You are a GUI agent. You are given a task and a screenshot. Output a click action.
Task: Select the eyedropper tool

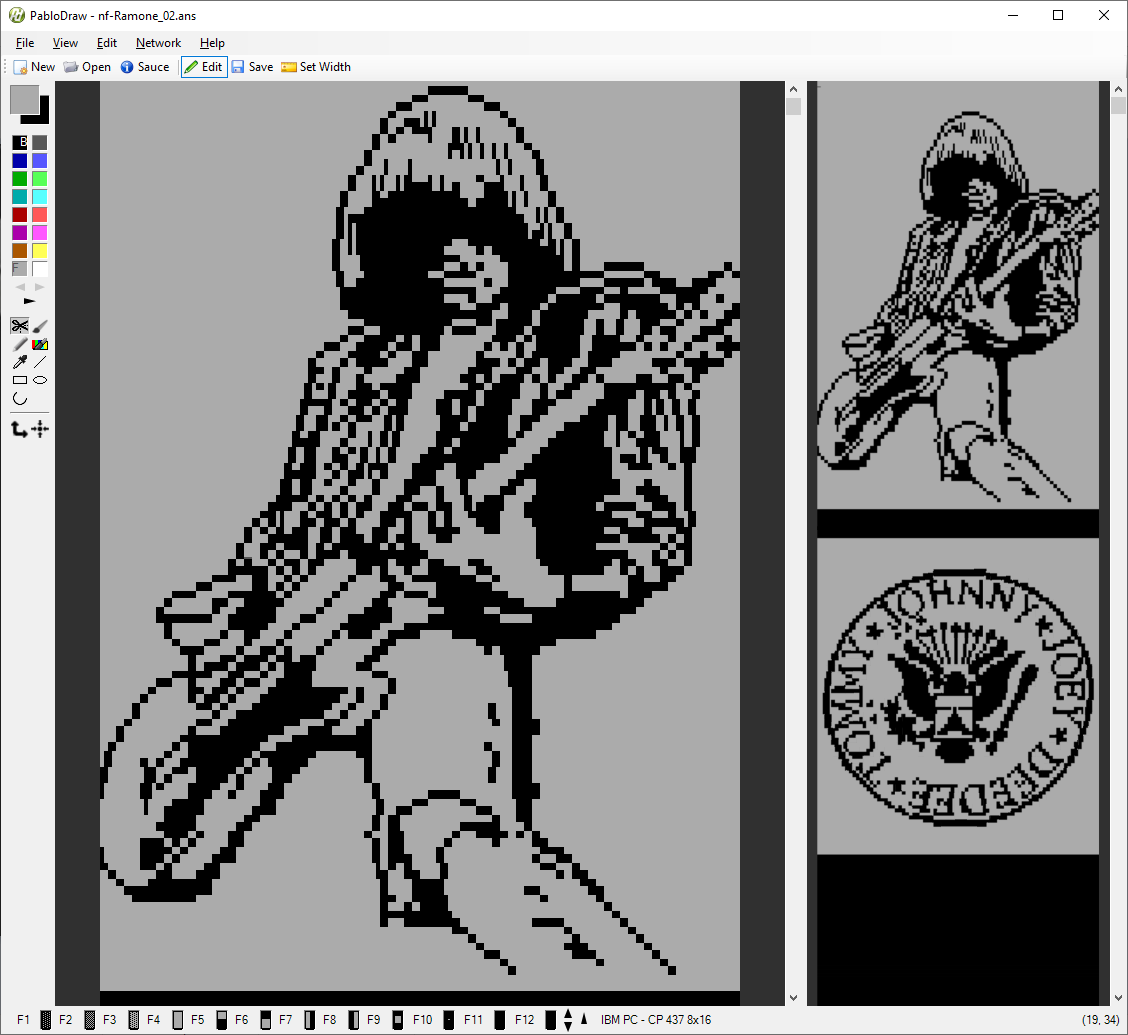[19, 362]
